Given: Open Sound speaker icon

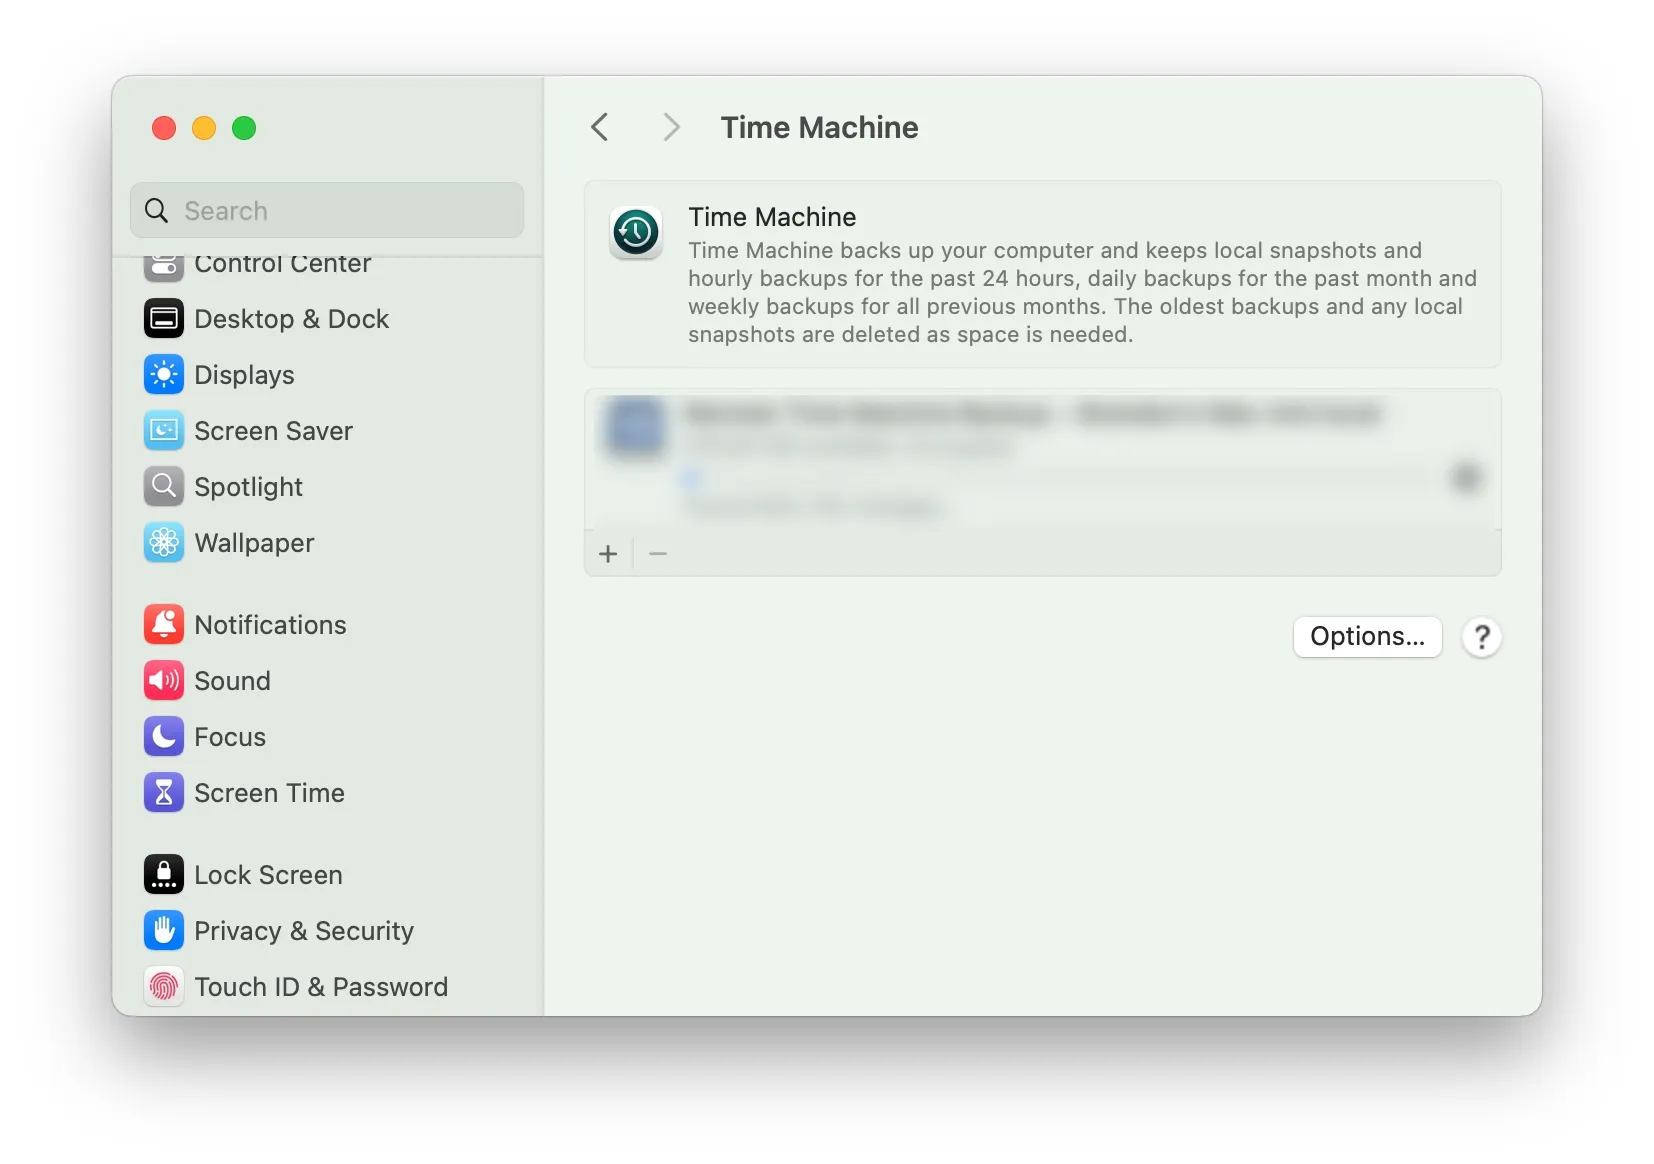Looking at the screenshot, I should coord(164,681).
